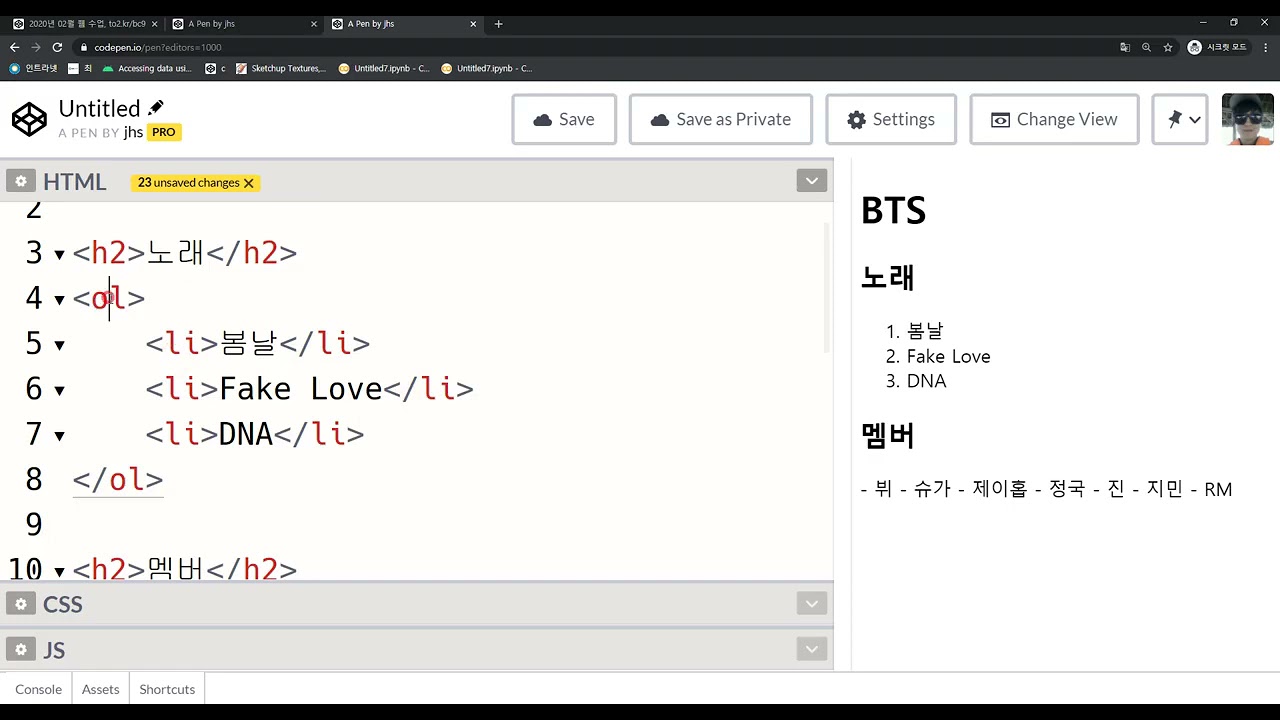
Task: Dismiss the 23 unsaved changes badge
Action: [249, 183]
